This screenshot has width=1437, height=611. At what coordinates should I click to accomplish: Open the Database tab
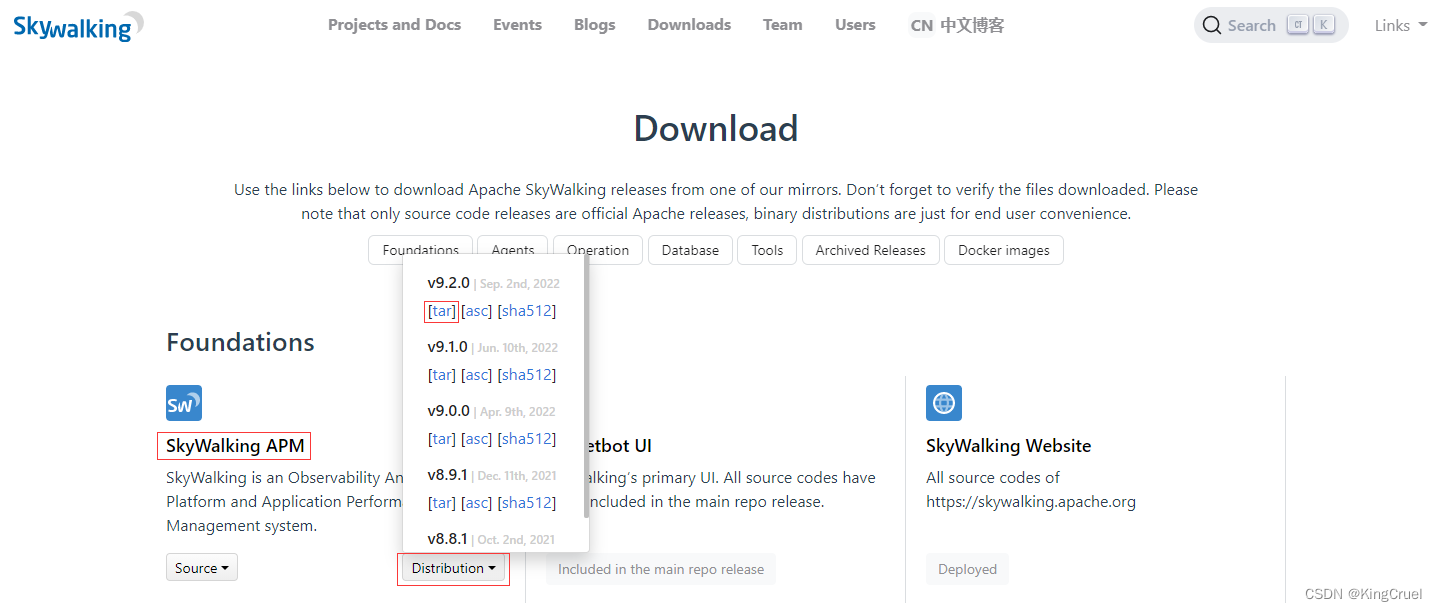(690, 250)
